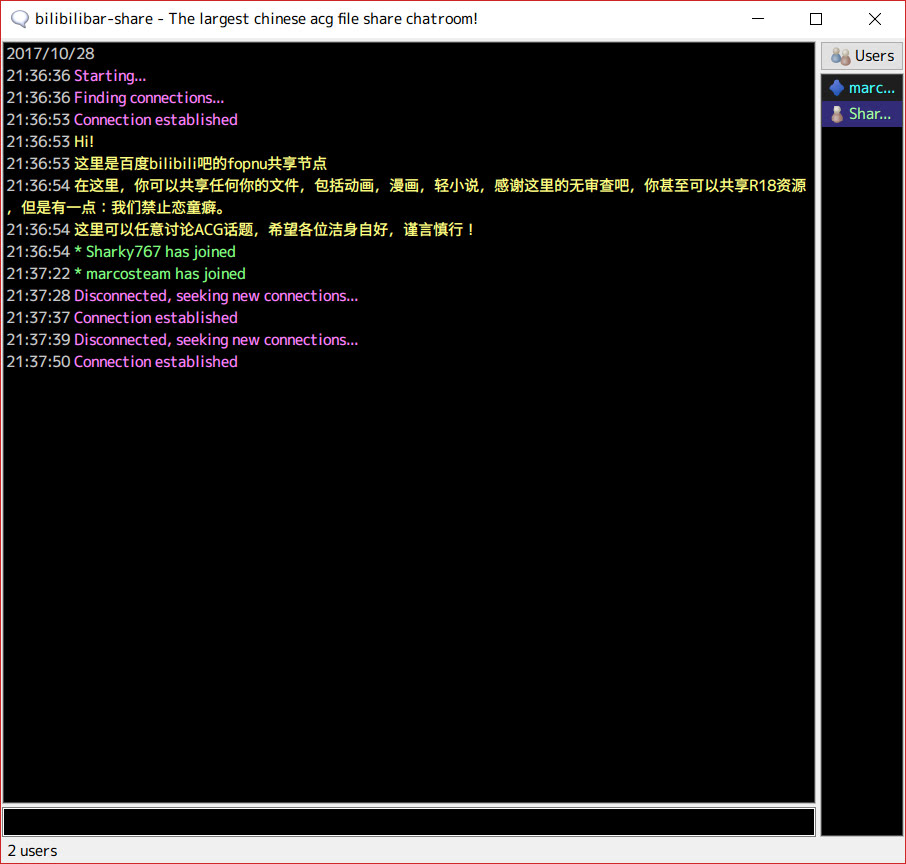Minimize the chatroom window

pos(757,19)
